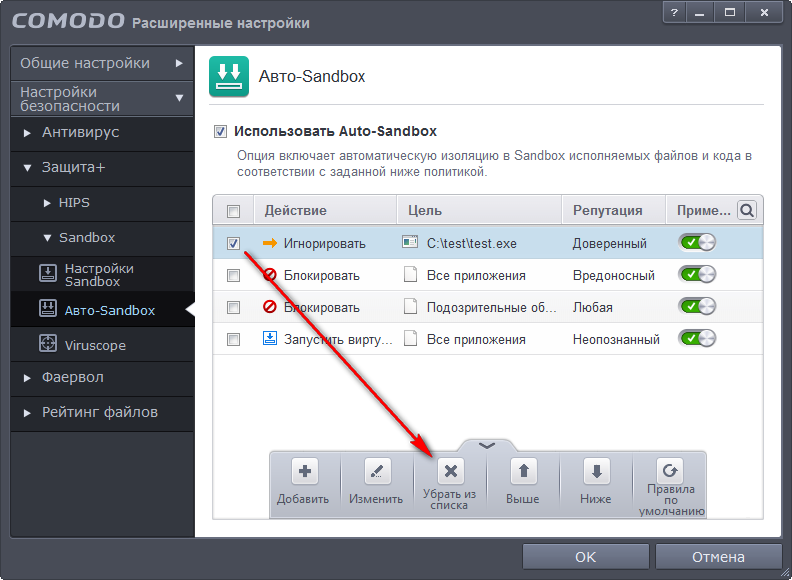Viewport: 792px width, 580px height.
Task: Restore Правила по умолчанию
Action: point(670,471)
